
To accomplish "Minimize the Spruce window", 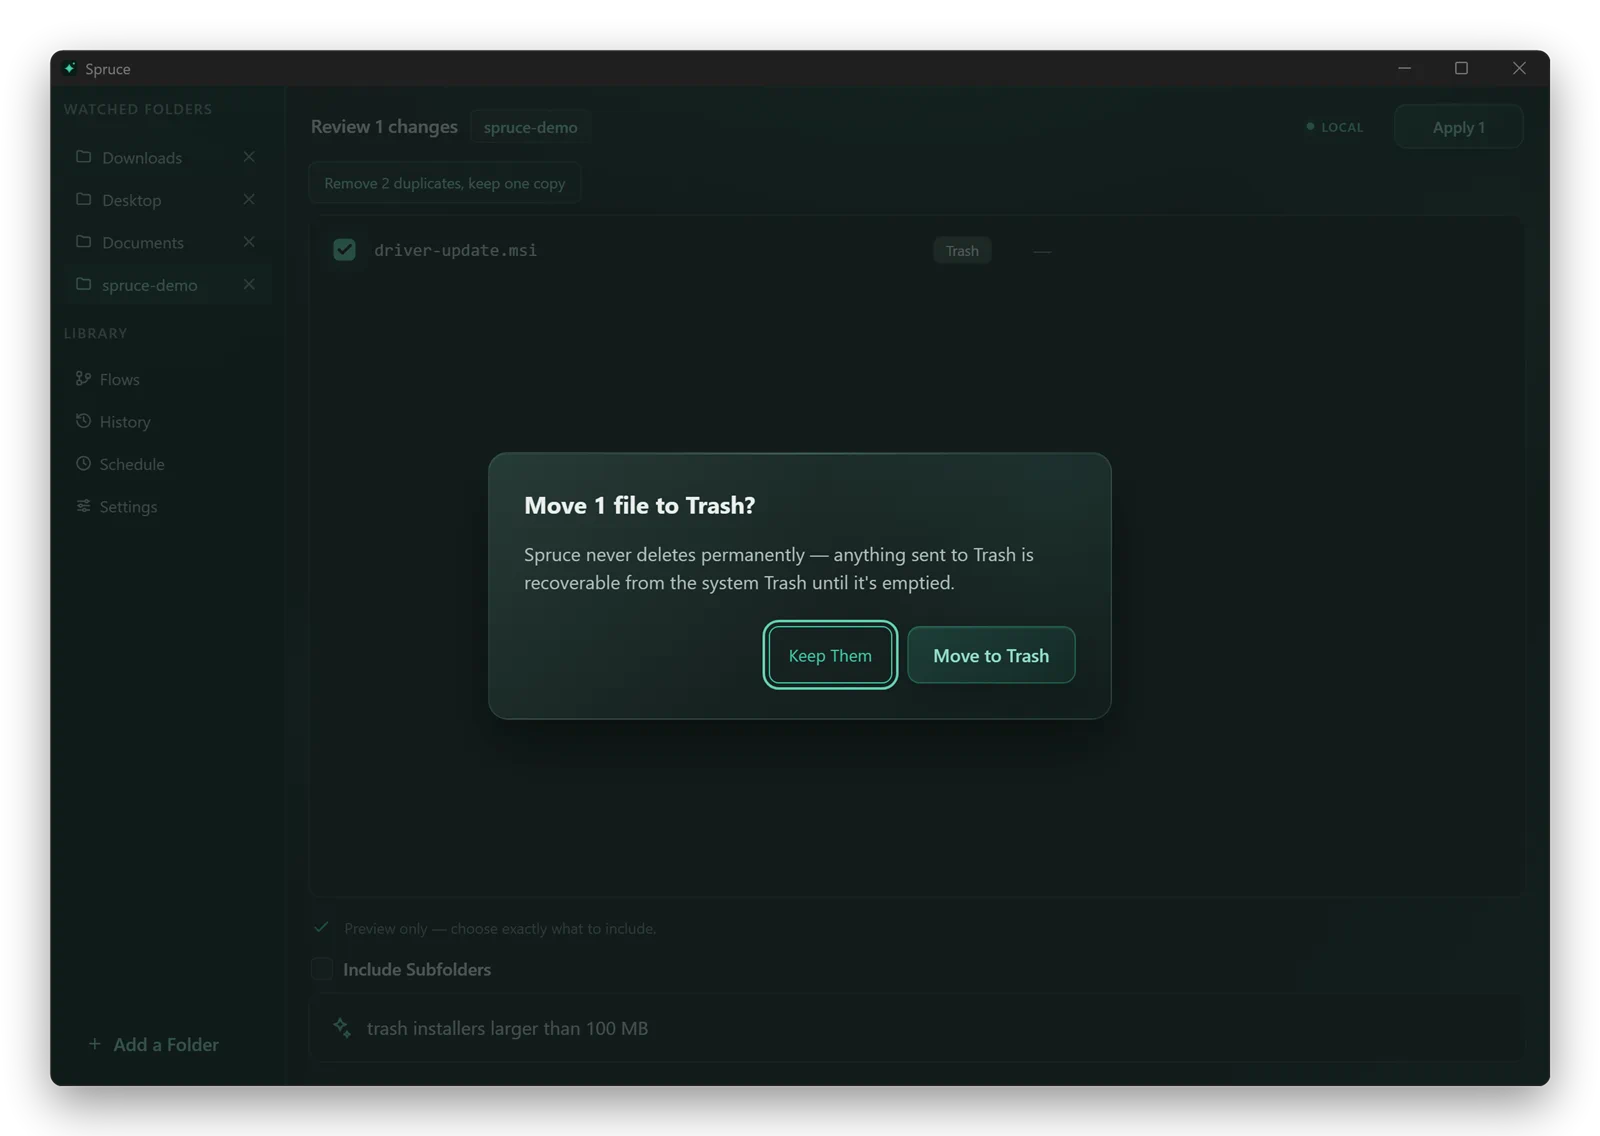I will click(x=1404, y=68).
